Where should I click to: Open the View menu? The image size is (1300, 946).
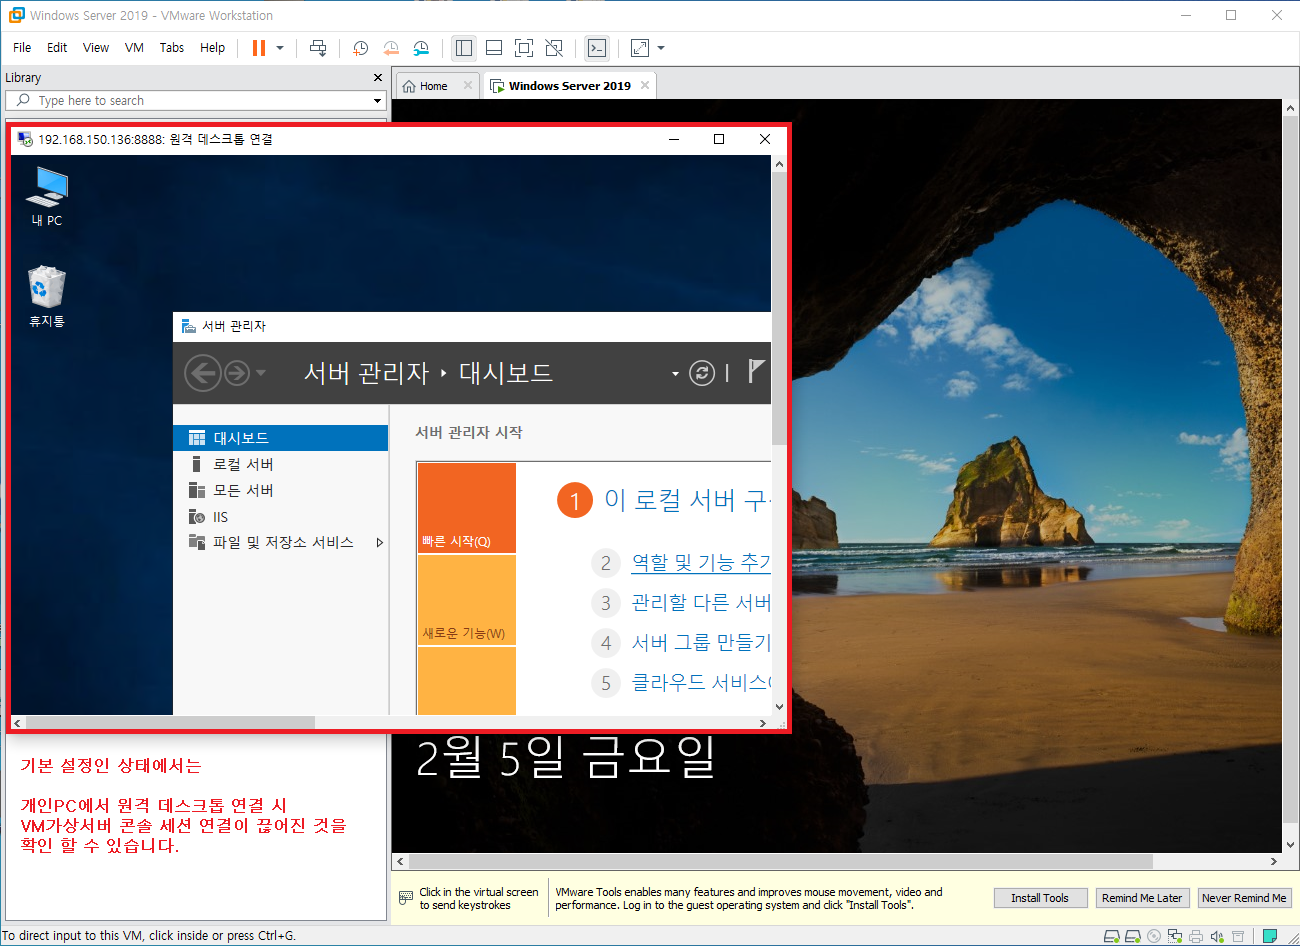click(x=96, y=48)
